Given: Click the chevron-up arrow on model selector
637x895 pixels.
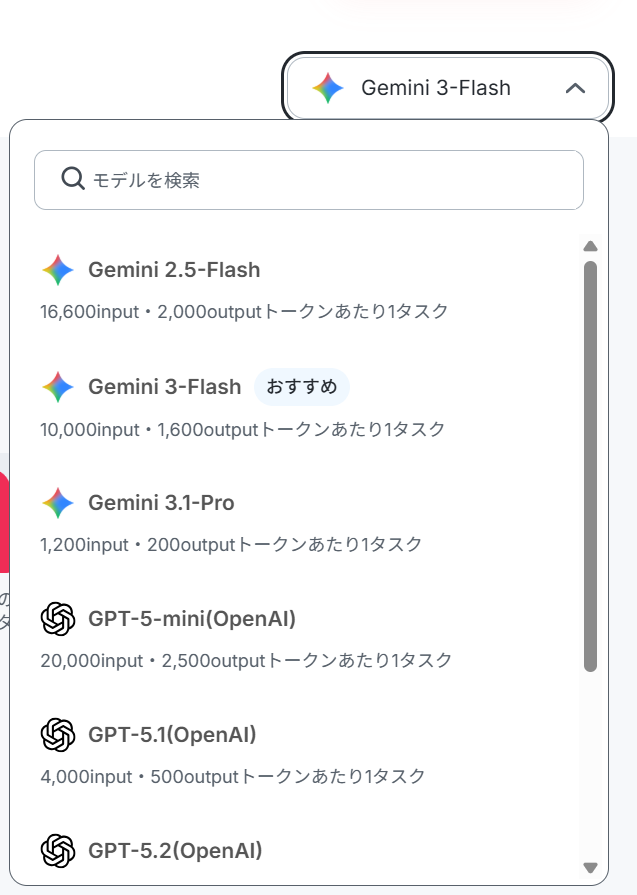Looking at the screenshot, I should pos(575,88).
